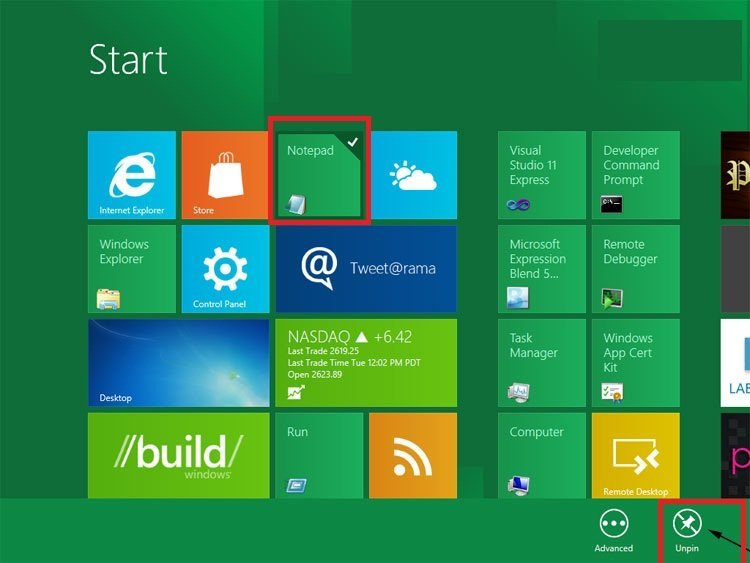The height and width of the screenshot is (563, 750).
Task: Launch Microsoft Expression Blend 5 tile
Action: point(541,269)
